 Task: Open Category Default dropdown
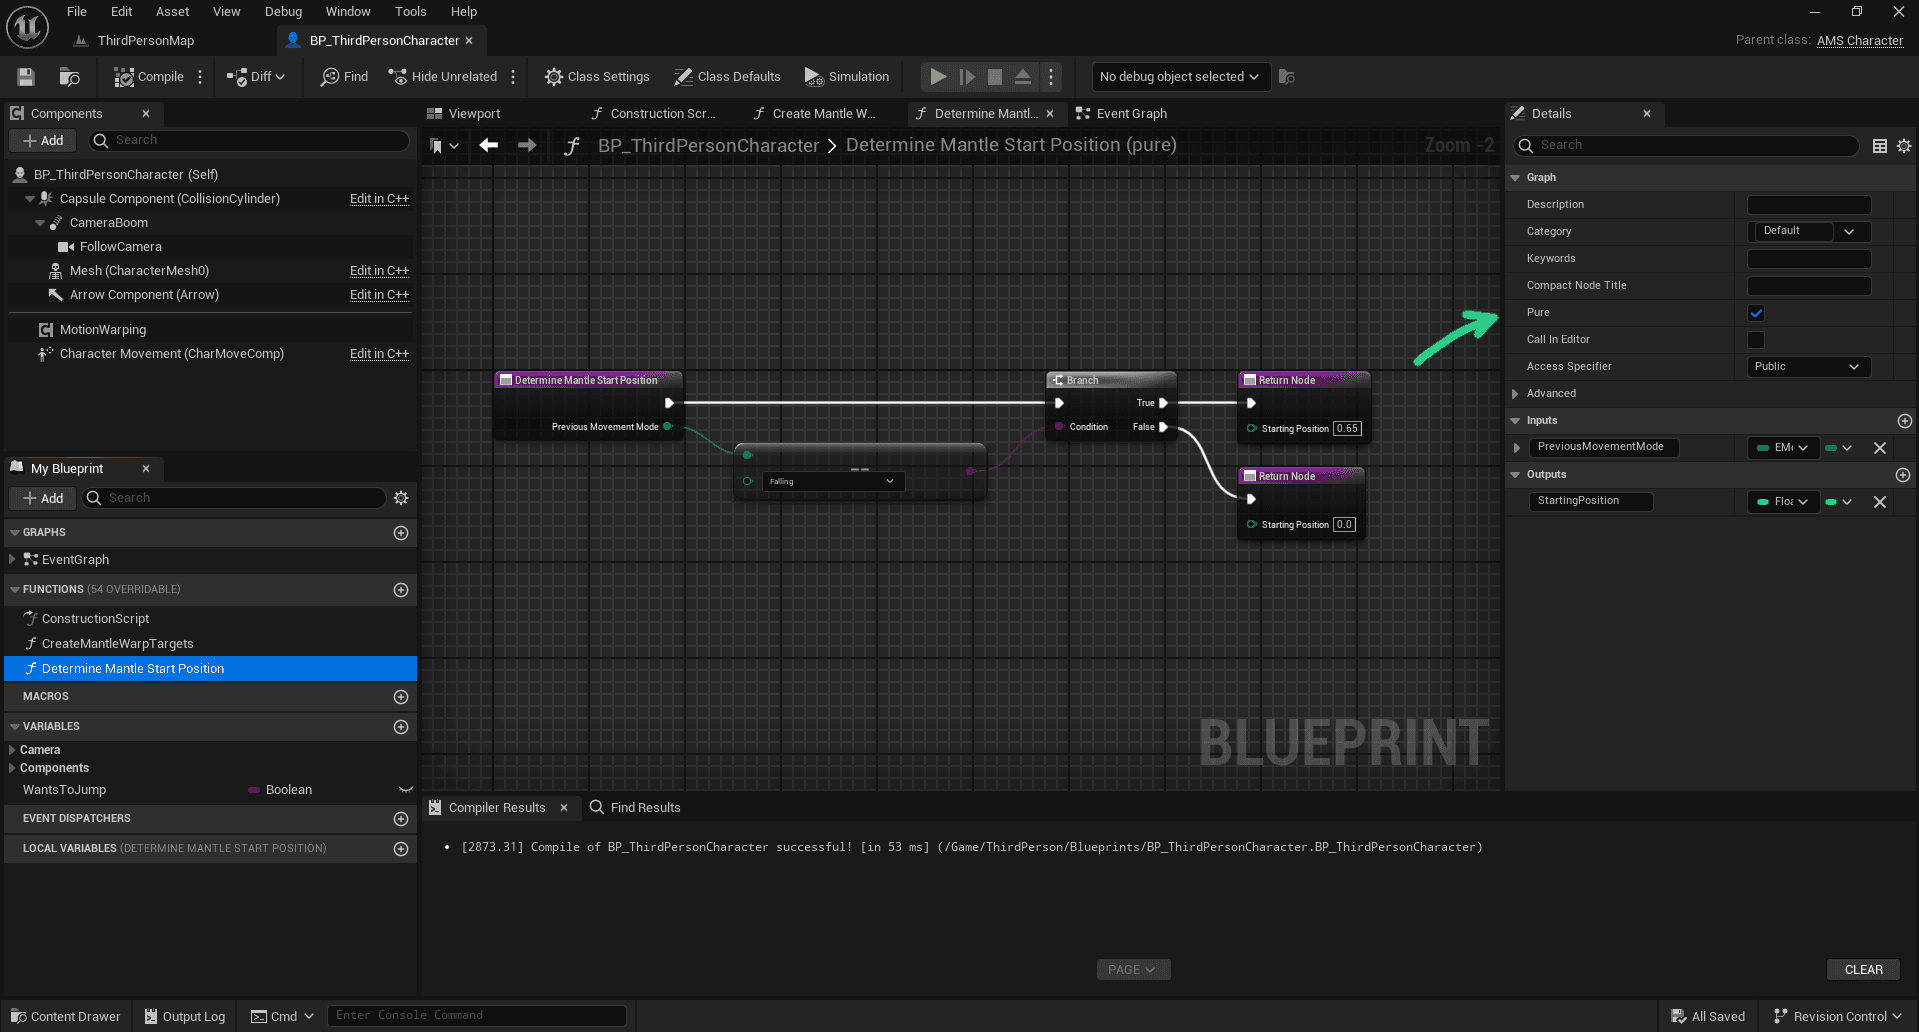(1808, 231)
